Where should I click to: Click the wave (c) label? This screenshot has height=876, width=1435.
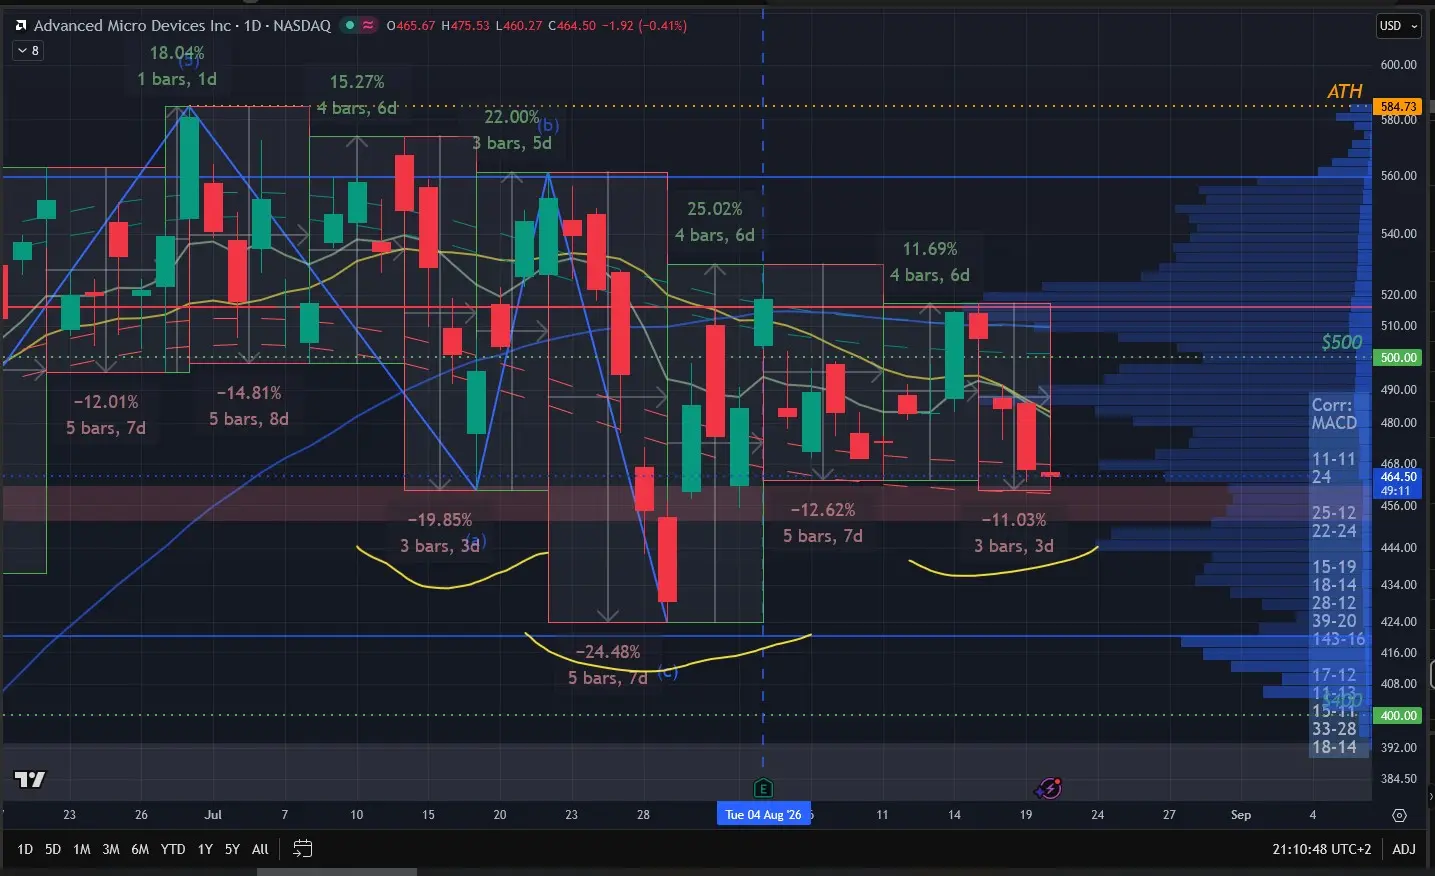[668, 672]
